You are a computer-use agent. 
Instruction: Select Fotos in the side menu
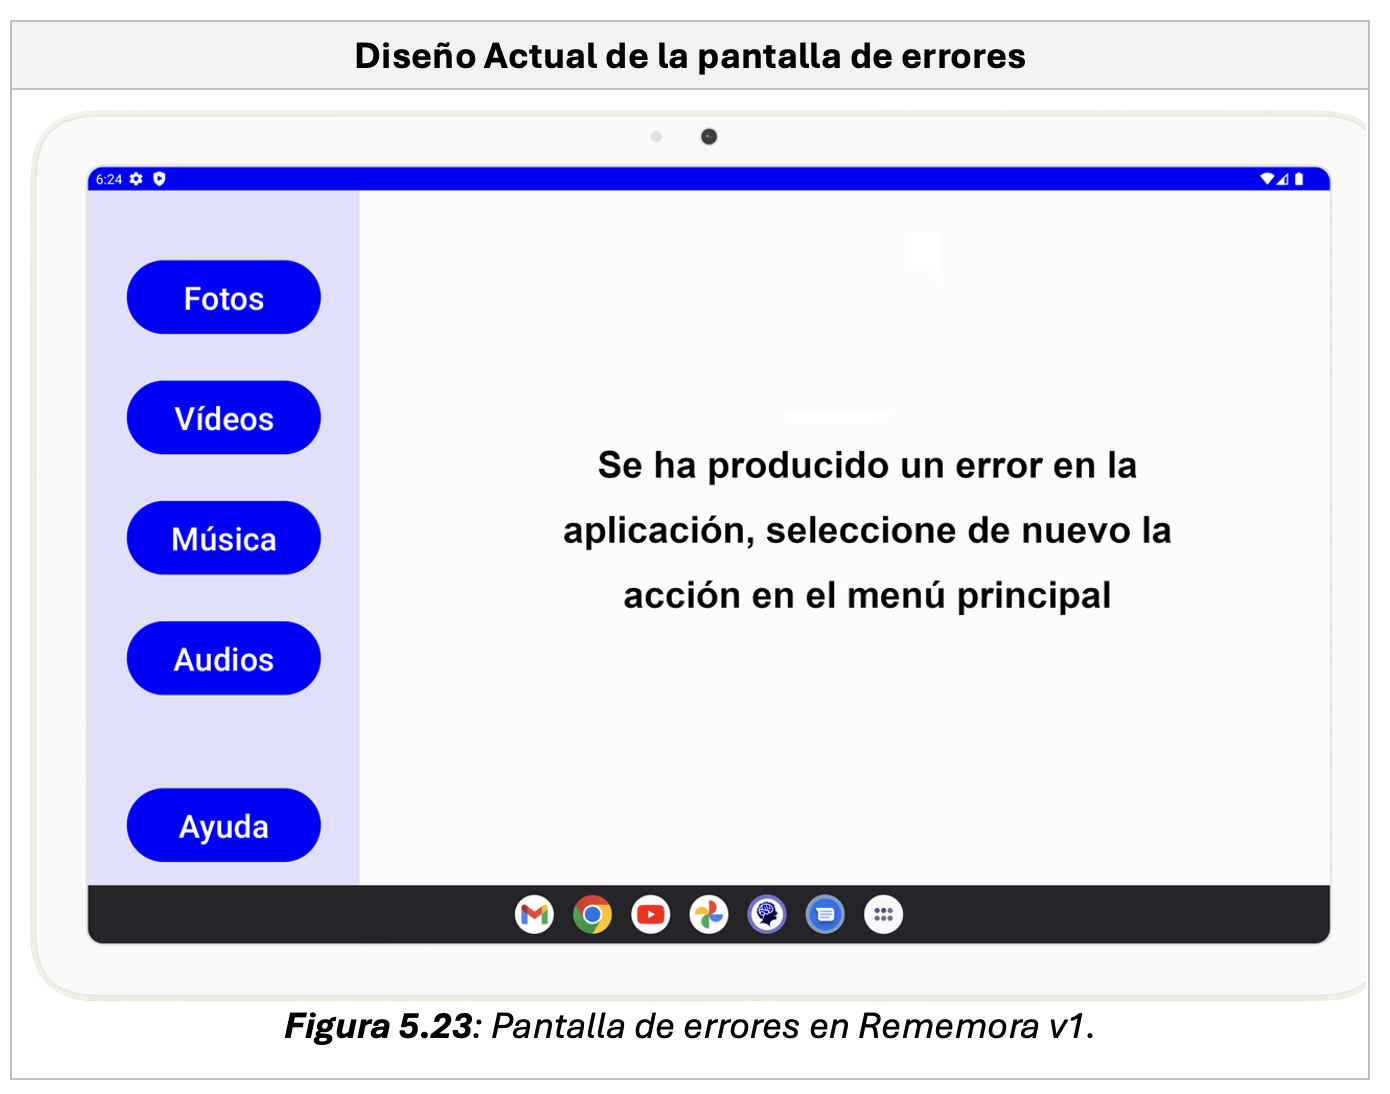pyautogui.click(x=223, y=298)
